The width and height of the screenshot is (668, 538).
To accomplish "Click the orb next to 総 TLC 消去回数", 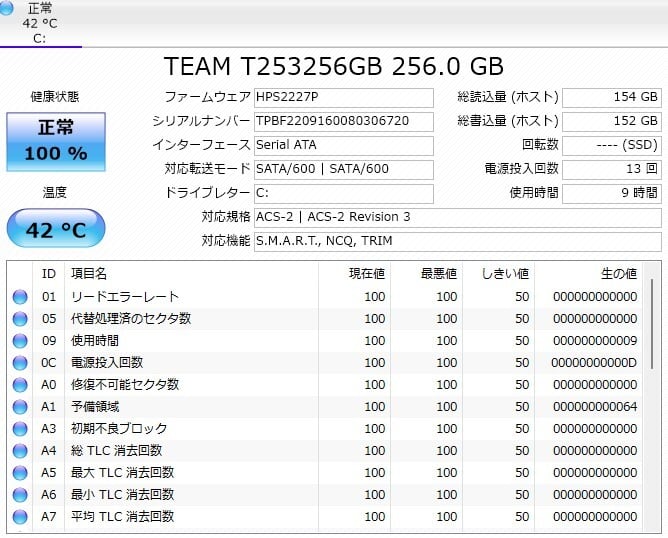I will [x=20, y=451].
